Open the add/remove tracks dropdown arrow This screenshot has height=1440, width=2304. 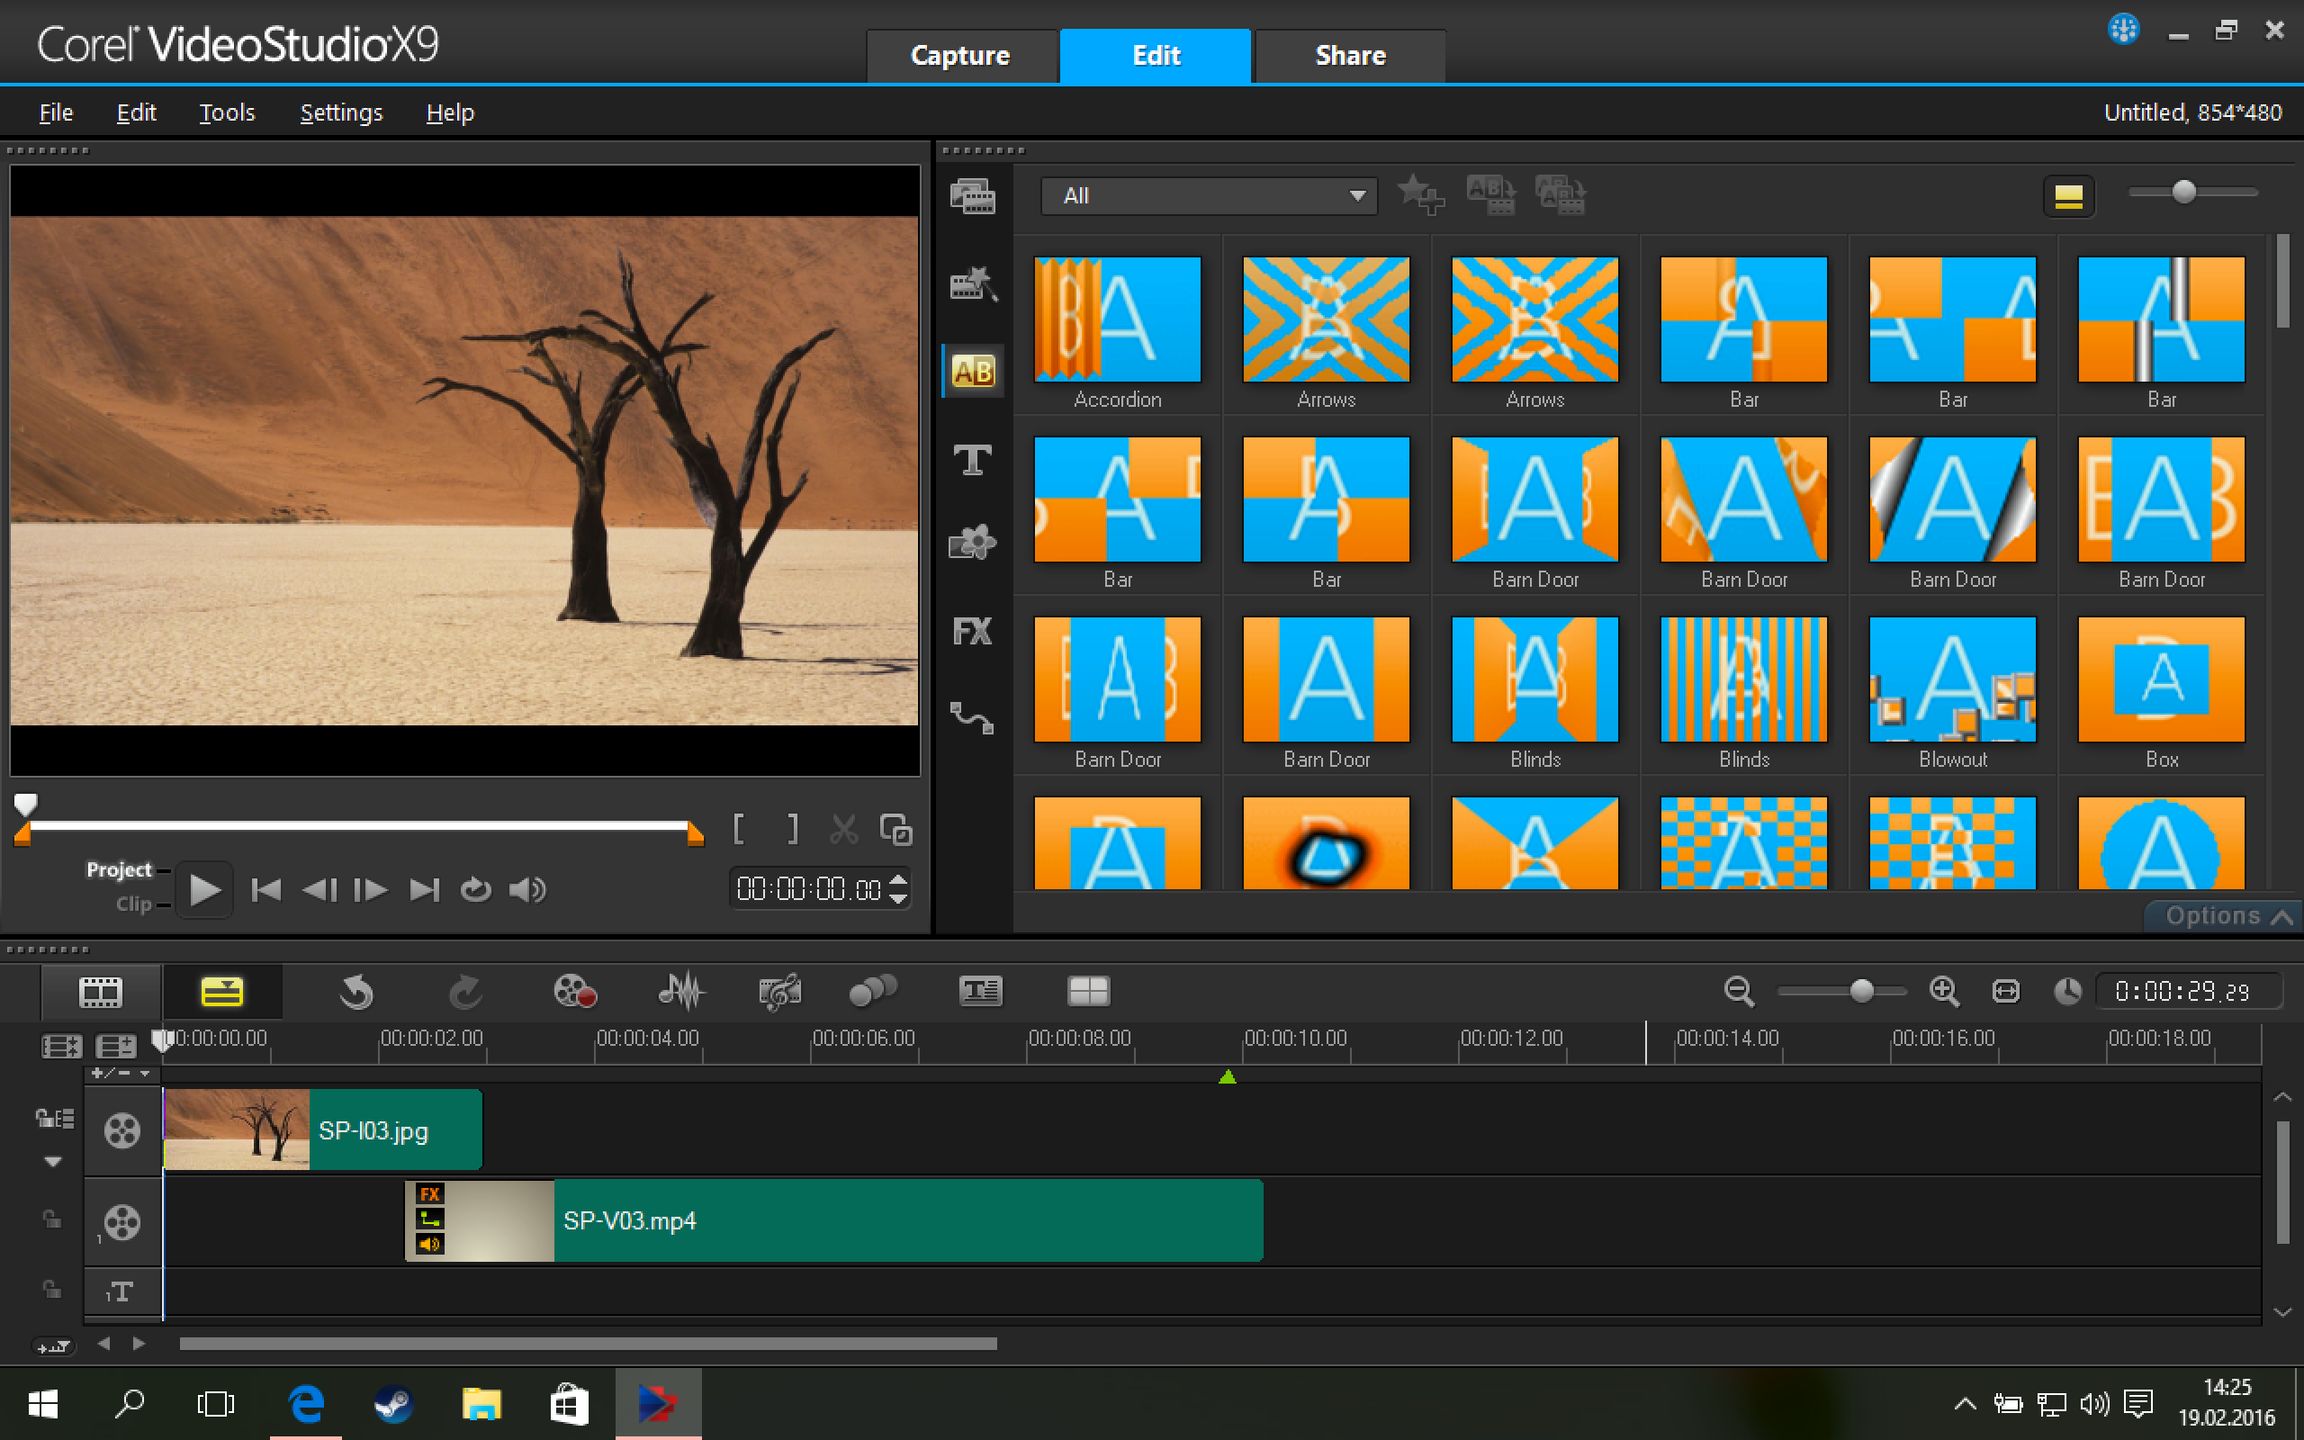click(x=145, y=1073)
